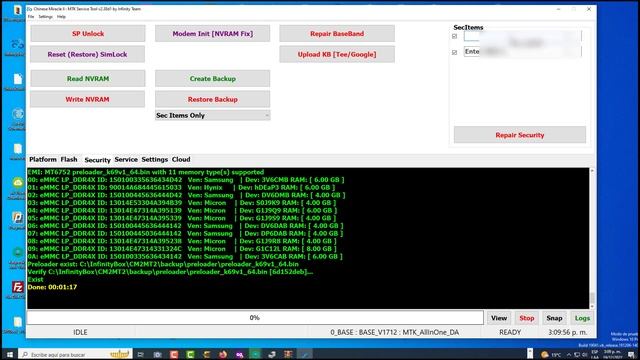Open the Firefox taskbar icon

coord(223,354)
